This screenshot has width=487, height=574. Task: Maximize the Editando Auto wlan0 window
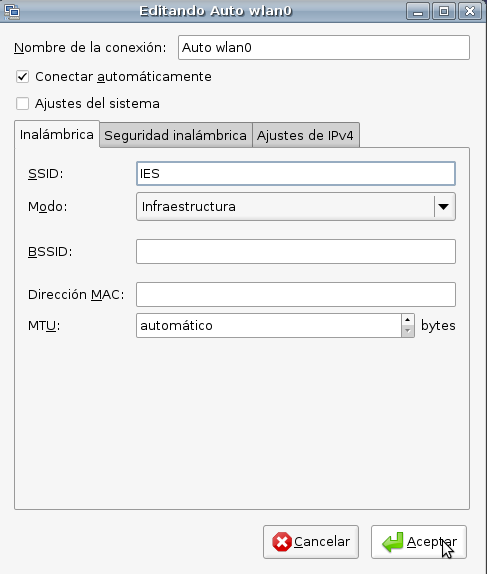pos(444,11)
